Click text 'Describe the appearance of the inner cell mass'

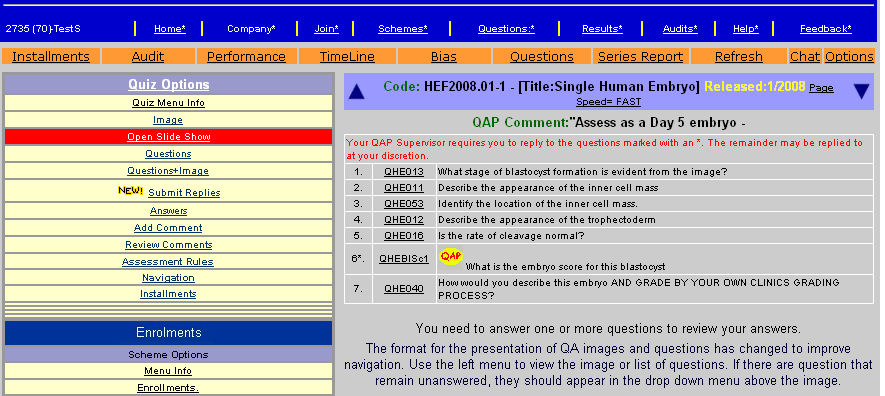point(548,188)
